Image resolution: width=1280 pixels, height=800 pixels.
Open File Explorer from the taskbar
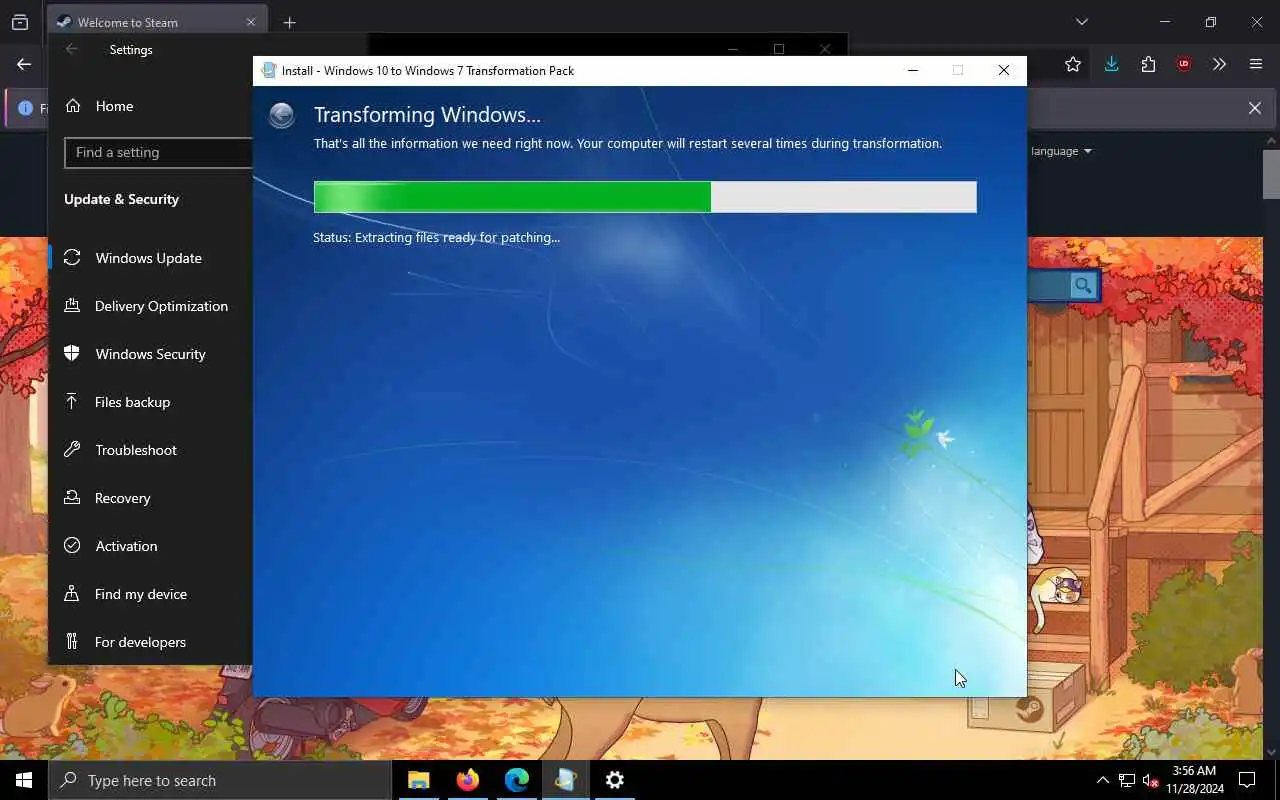[x=418, y=780]
